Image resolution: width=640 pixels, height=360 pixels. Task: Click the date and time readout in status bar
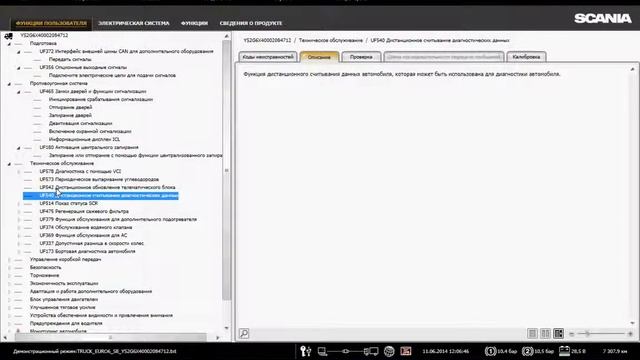pos(446,351)
